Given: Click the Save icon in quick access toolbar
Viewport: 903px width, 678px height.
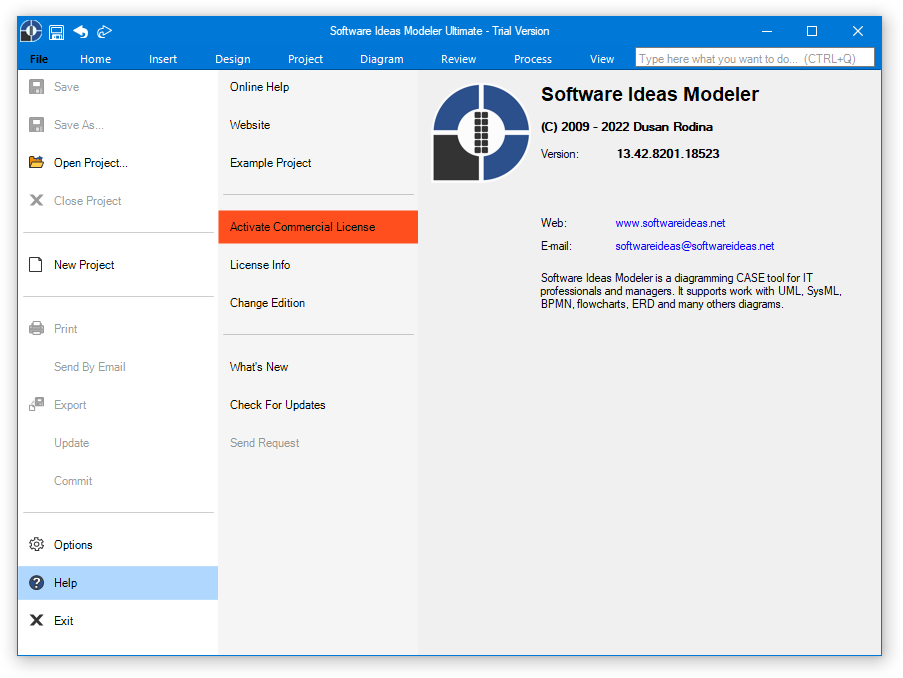Looking at the screenshot, I should 56,32.
